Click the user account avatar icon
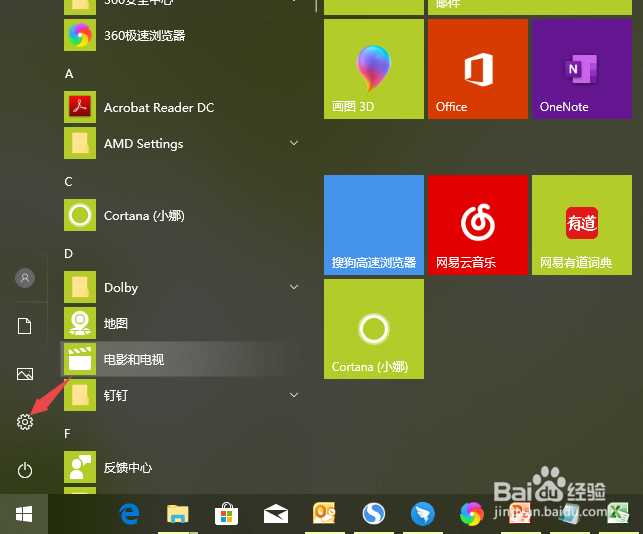The height and width of the screenshot is (534, 643). pyautogui.click(x=25, y=278)
